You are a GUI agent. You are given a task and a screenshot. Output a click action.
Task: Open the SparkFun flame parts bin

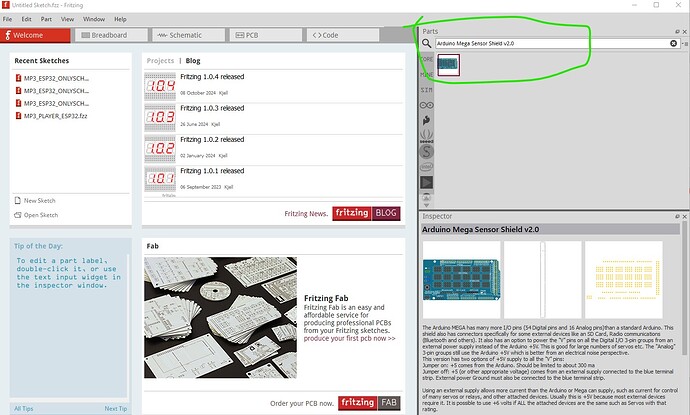pyautogui.click(x=426, y=120)
